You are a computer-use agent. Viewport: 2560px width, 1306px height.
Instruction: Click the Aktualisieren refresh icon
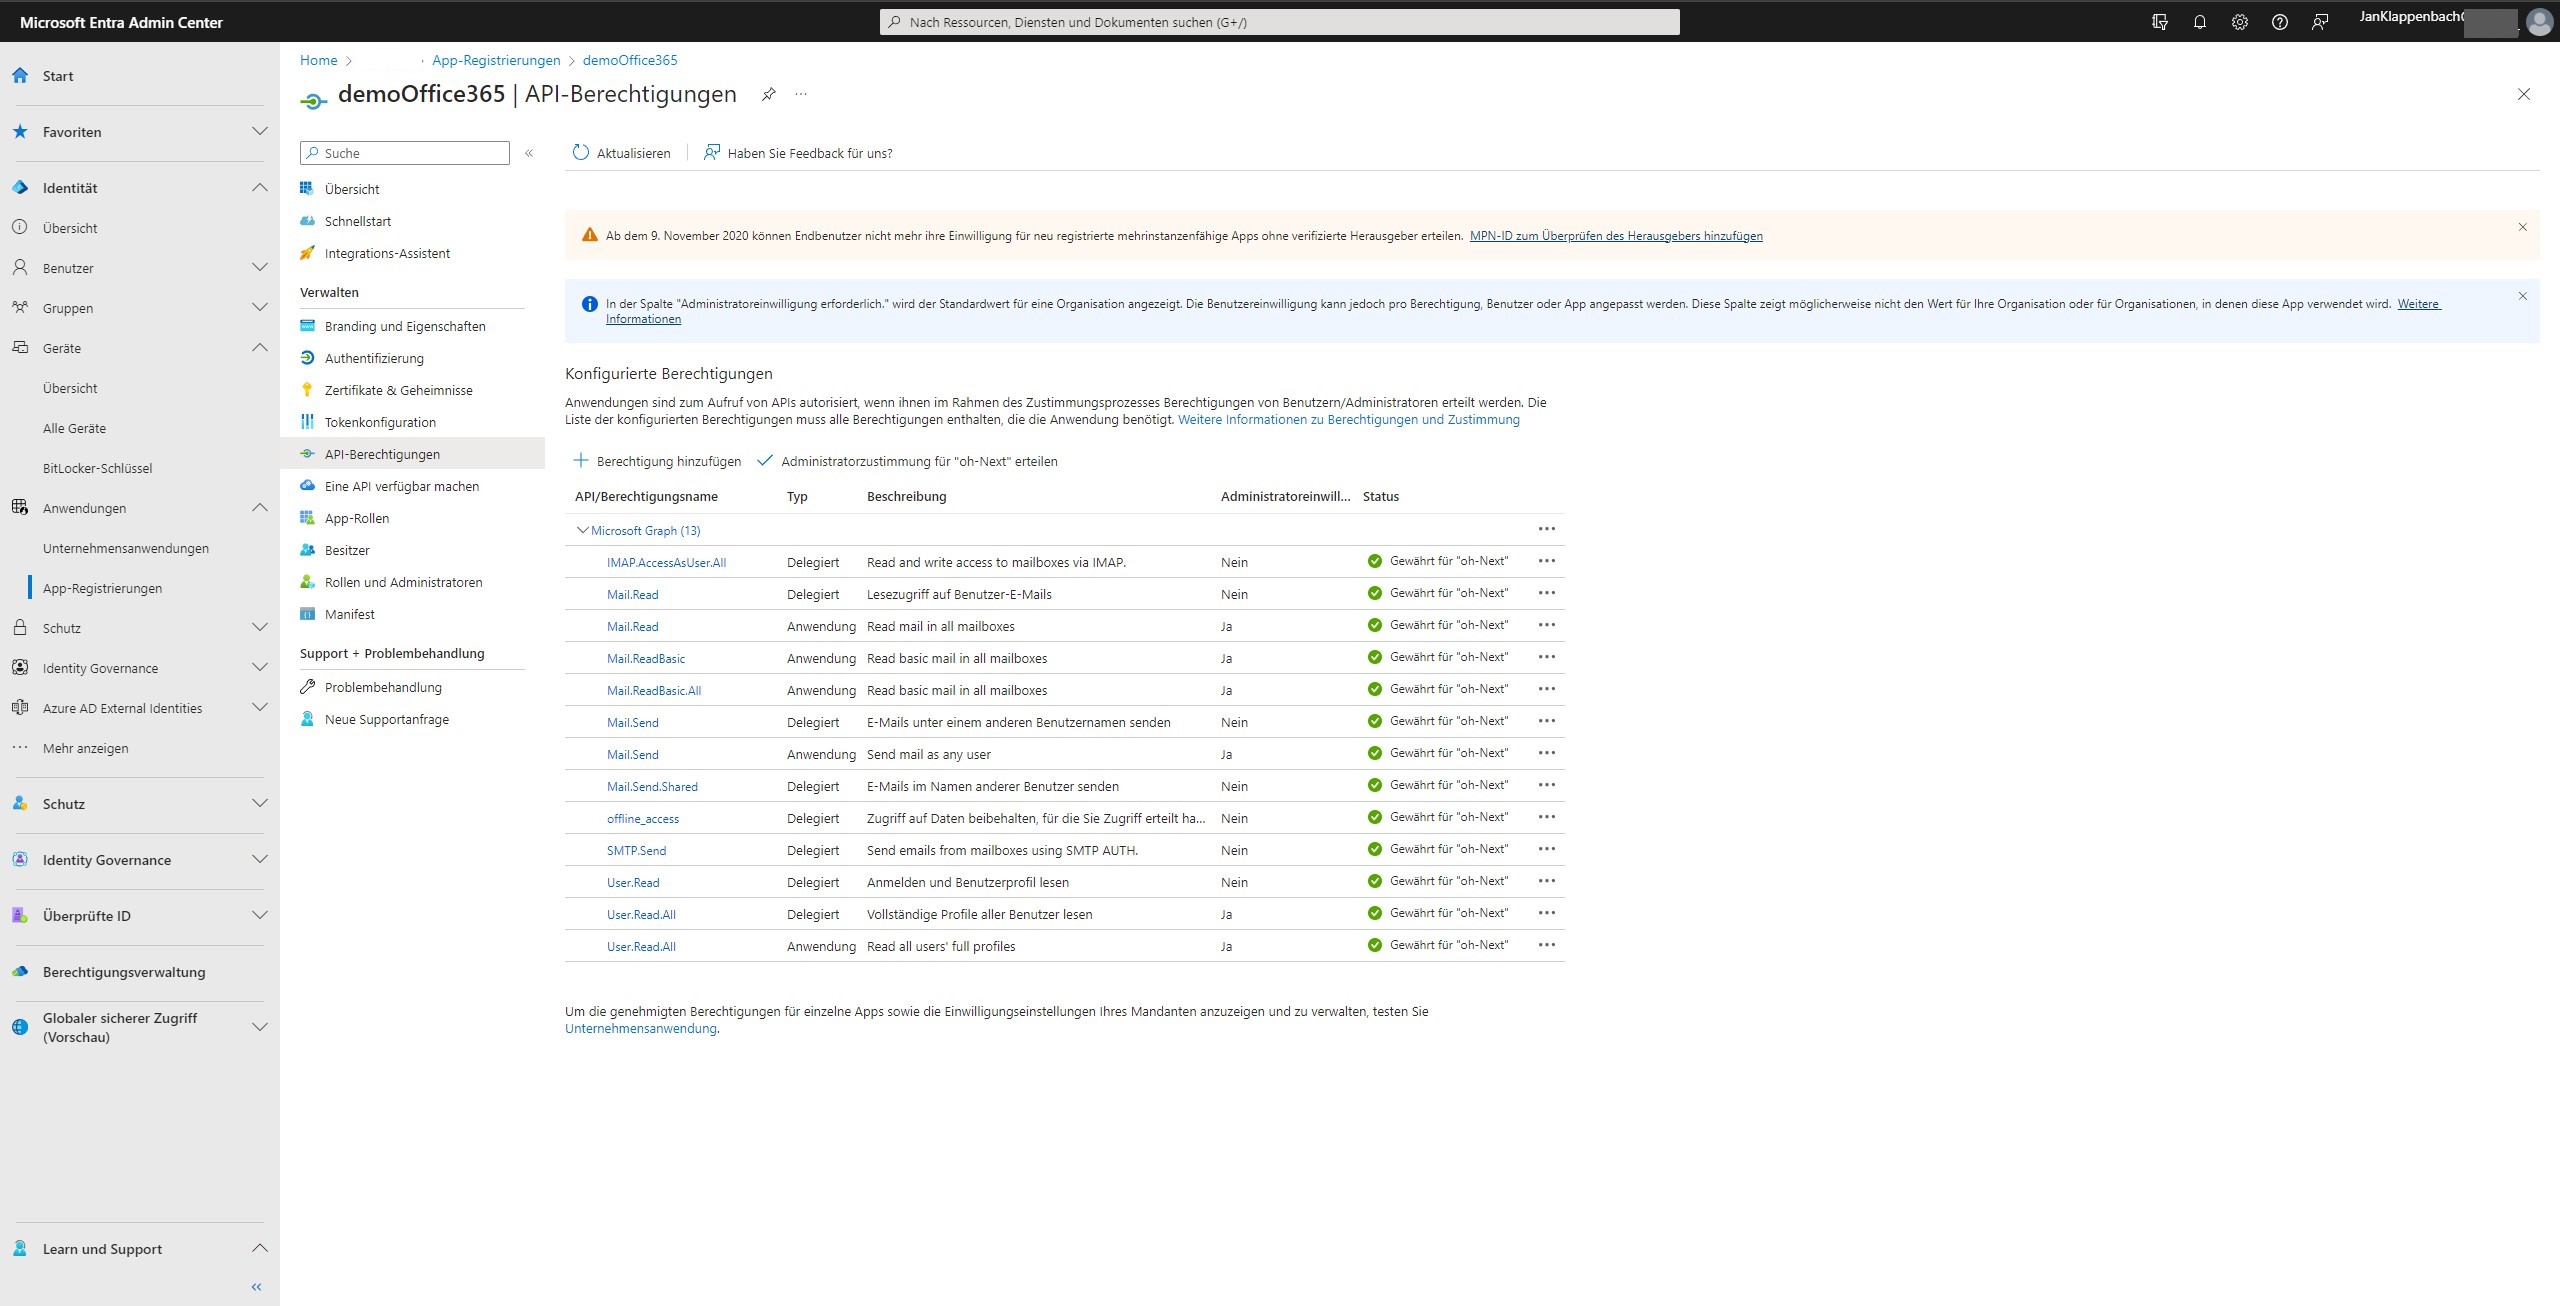coord(580,152)
